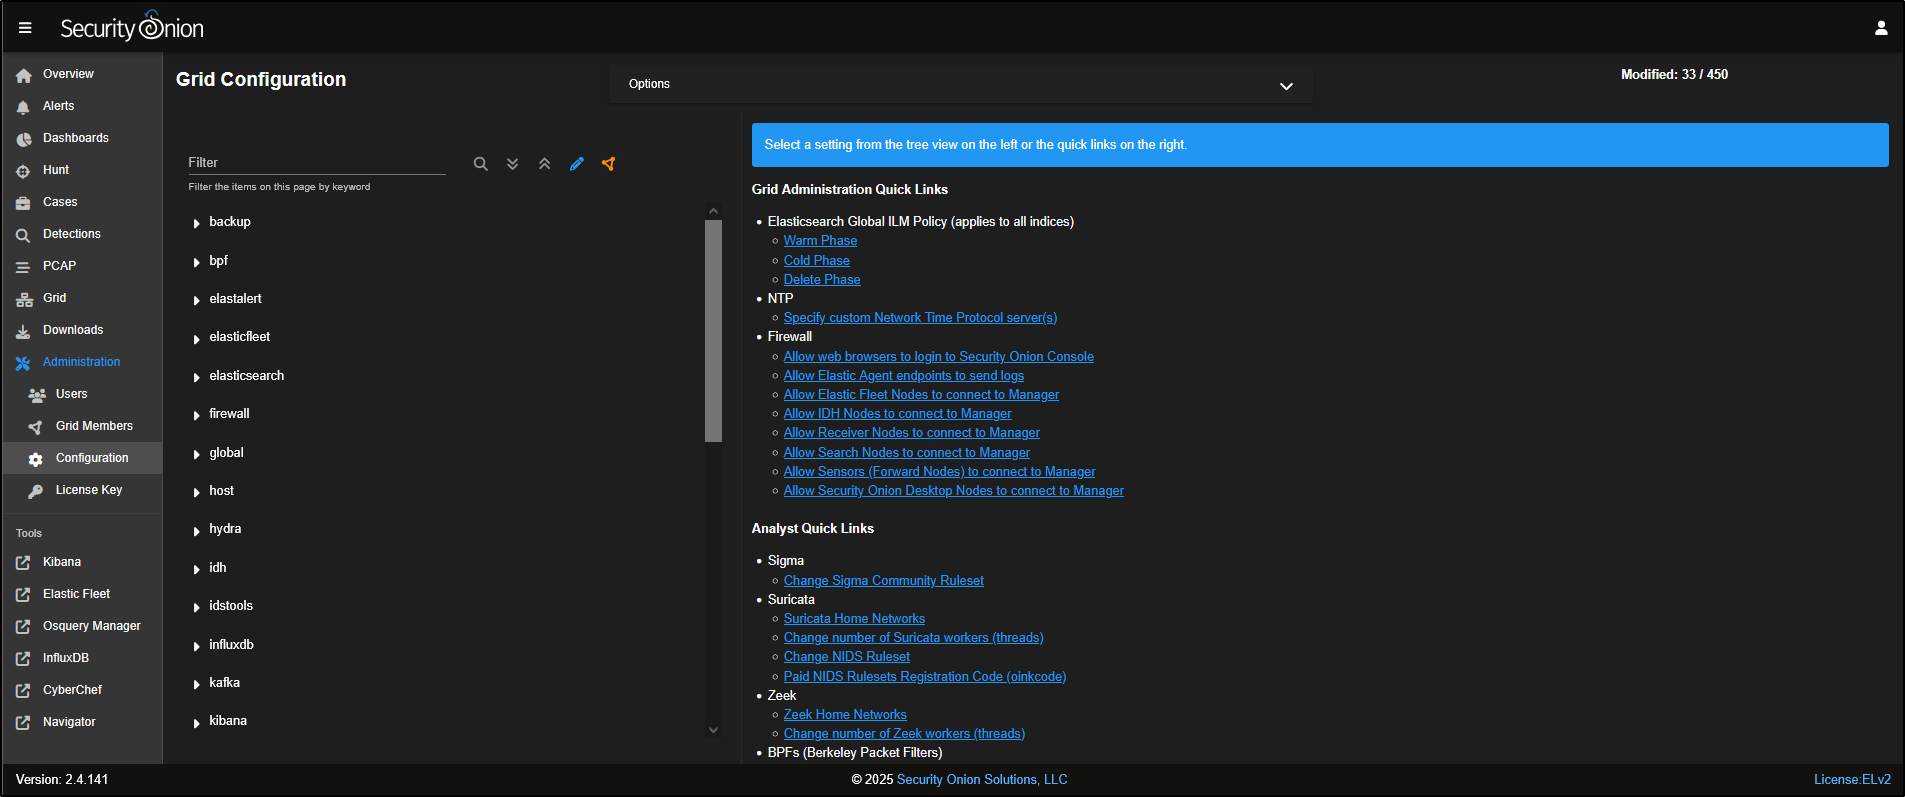Expand all settings with double-down chevrons
Screen dimensions: 1905x797
click(x=513, y=164)
